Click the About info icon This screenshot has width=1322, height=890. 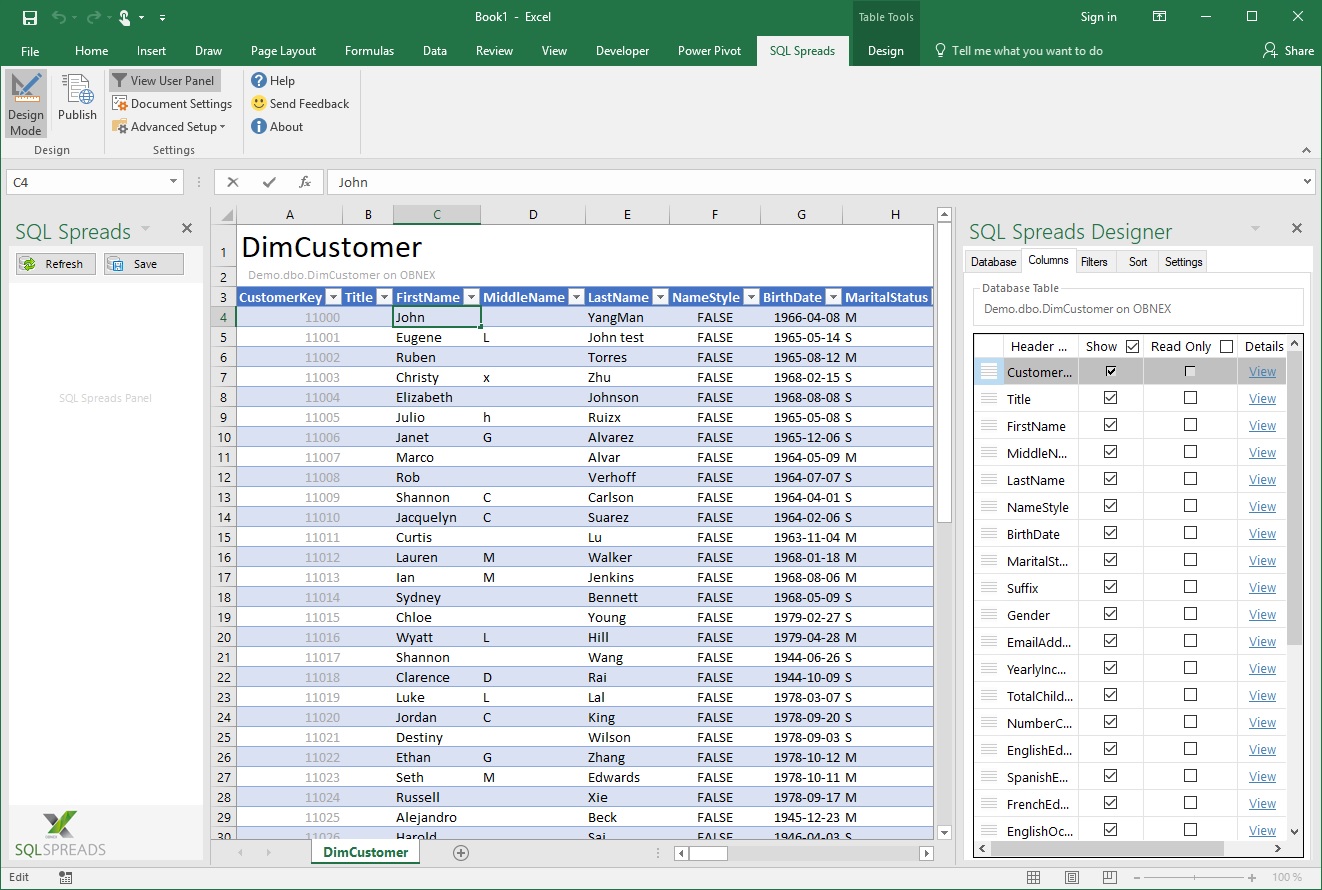pos(259,127)
